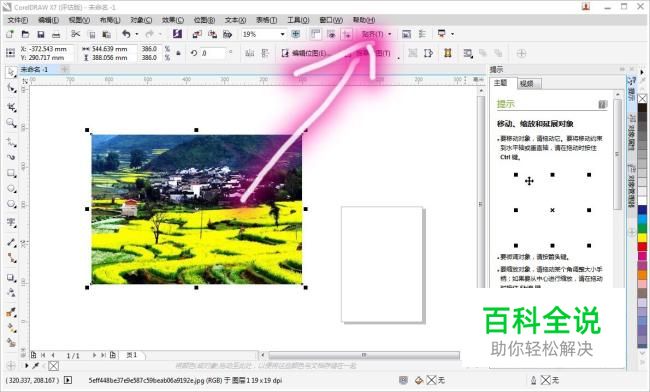Expand the application launcher dropdown arrow
The width and height of the screenshot is (650, 392).
point(452,34)
